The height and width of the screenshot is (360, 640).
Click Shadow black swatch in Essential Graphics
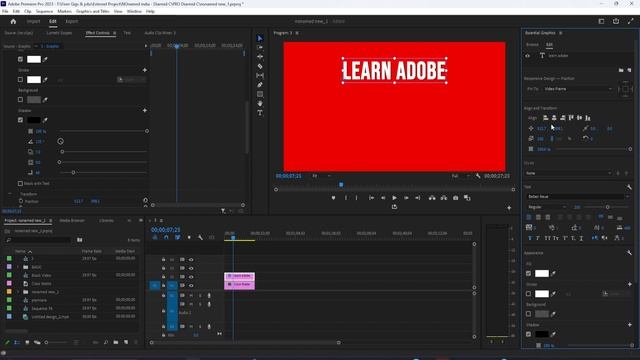542,334
